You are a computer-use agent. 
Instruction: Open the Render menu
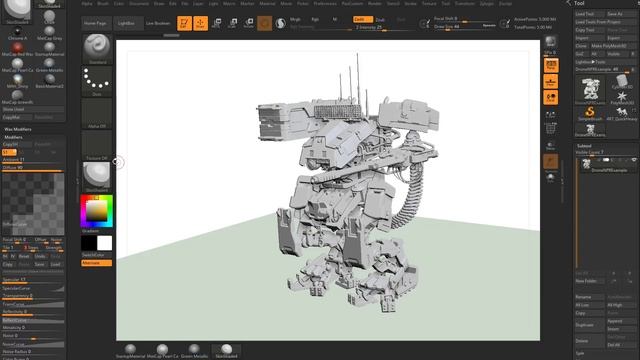coord(375,4)
